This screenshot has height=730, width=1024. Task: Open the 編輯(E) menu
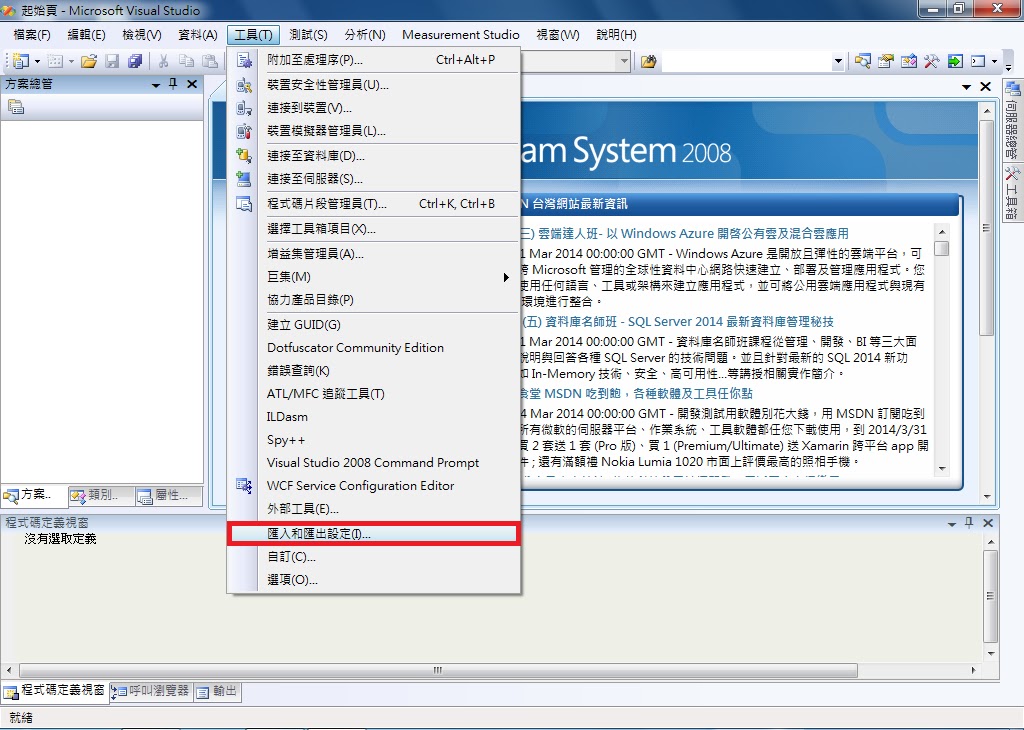point(86,35)
